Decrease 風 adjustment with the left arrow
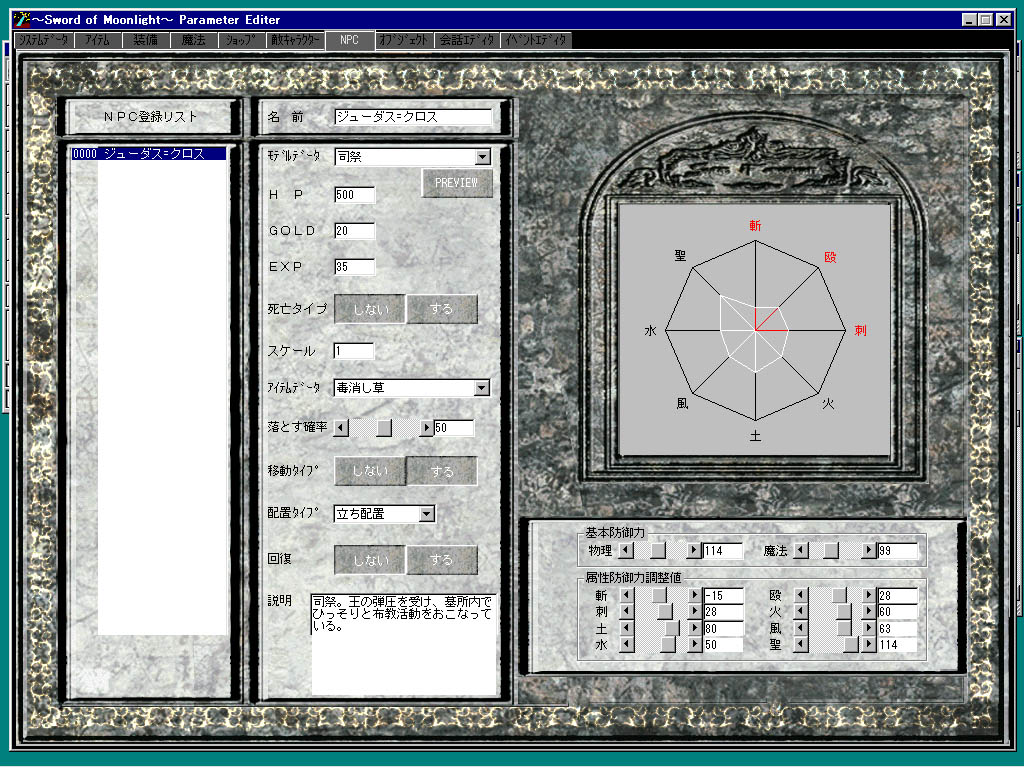Viewport: 1024px width, 768px height. (801, 628)
